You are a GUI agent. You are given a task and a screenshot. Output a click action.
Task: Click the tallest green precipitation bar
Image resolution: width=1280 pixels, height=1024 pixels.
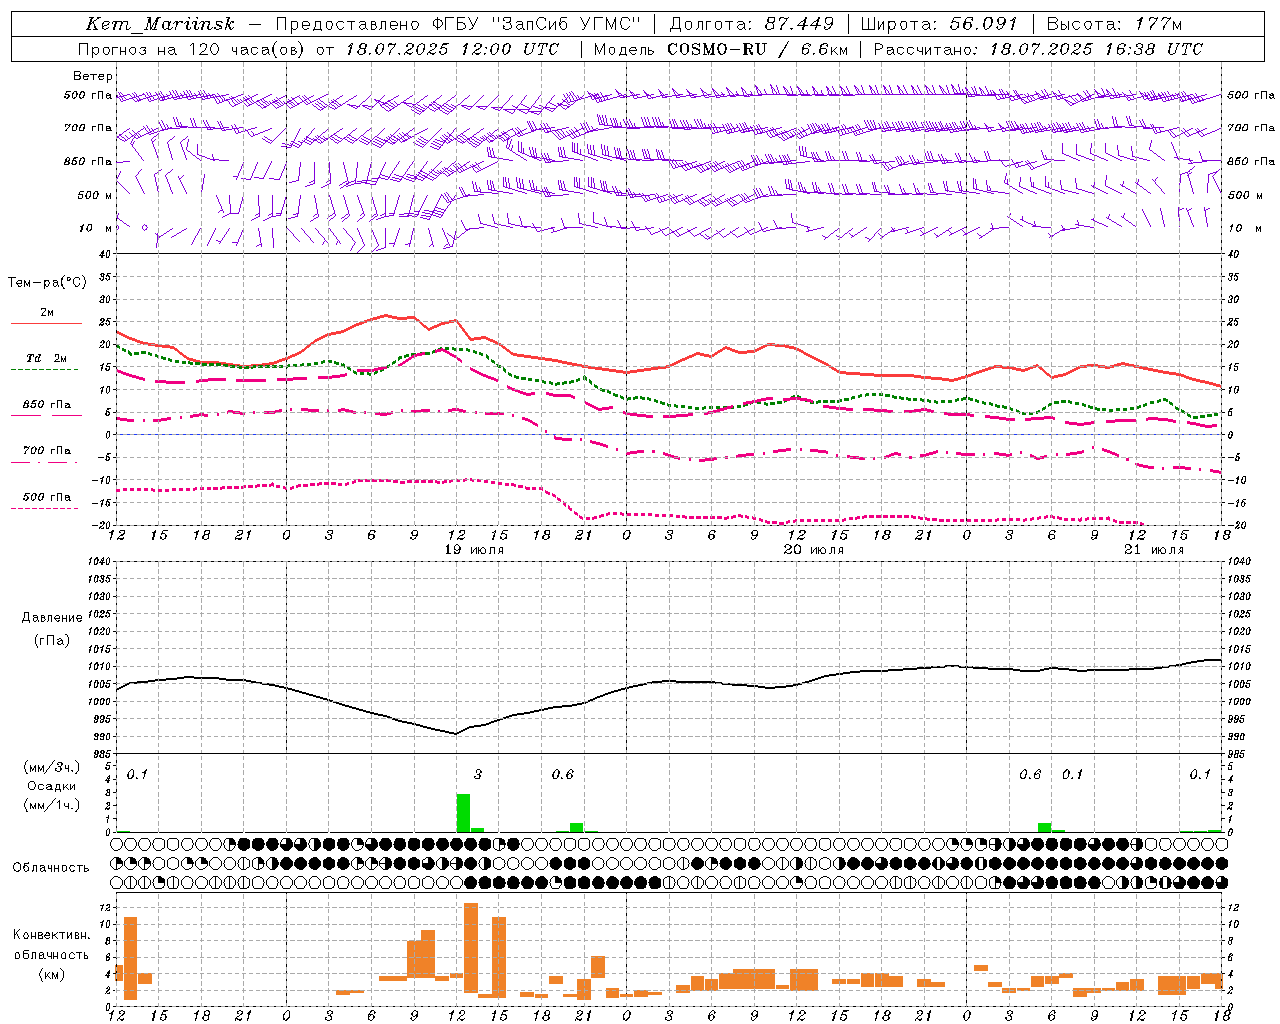click(x=463, y=813)
